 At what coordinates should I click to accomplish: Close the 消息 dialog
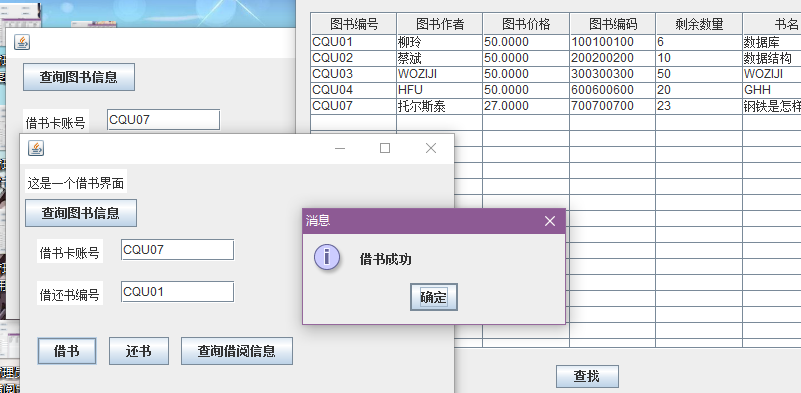coord(550,221)
